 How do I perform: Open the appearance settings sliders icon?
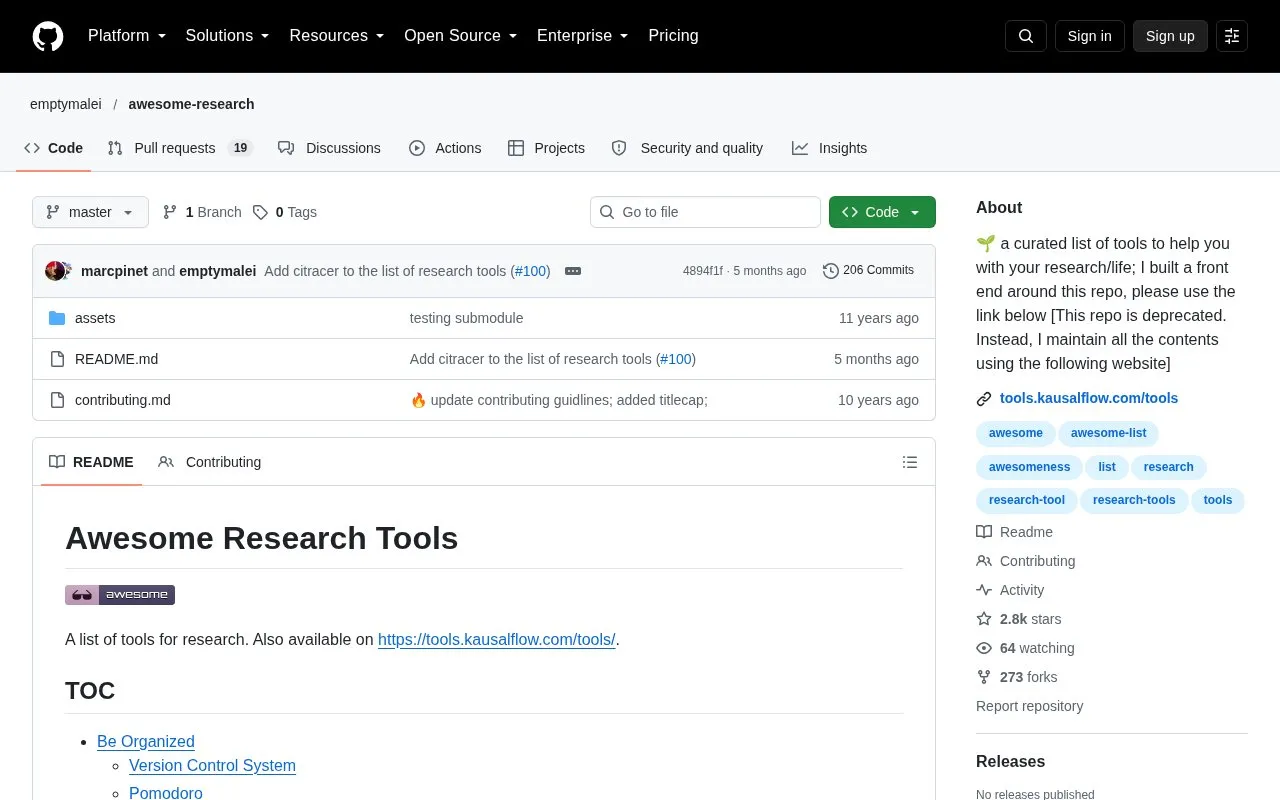[1232, 36]
